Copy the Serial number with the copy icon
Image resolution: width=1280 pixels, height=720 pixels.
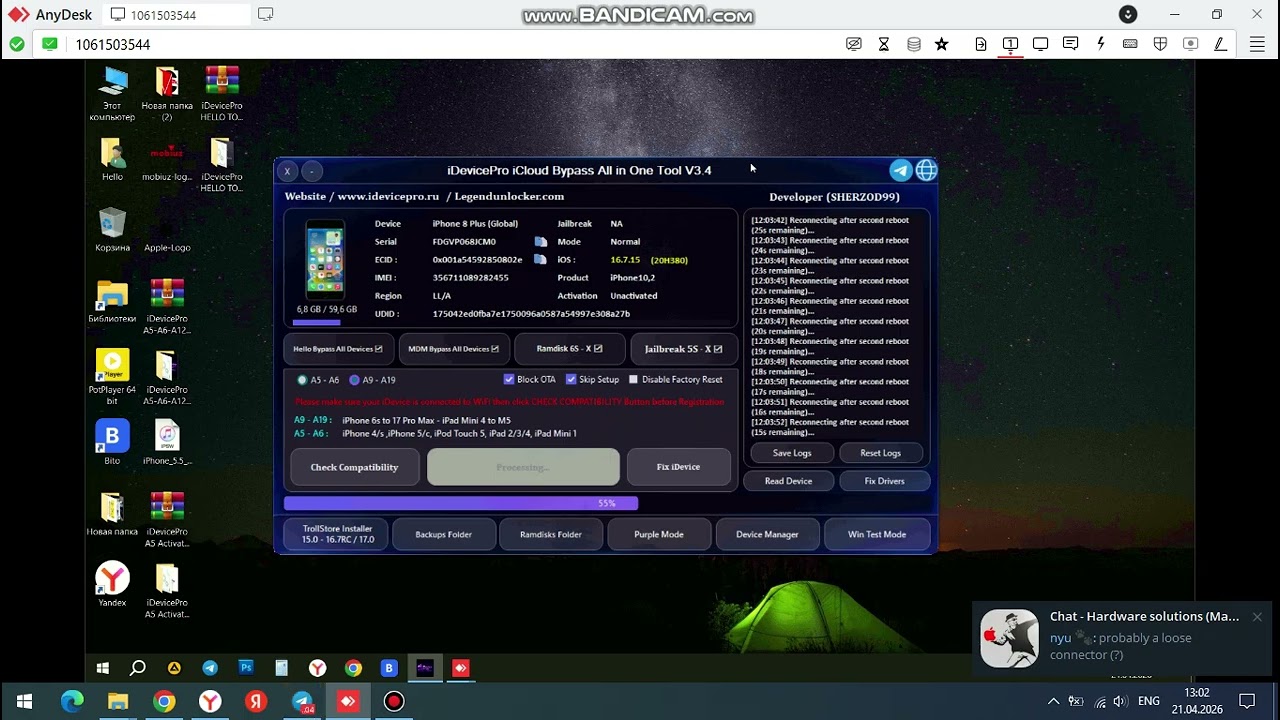(541, 242)
